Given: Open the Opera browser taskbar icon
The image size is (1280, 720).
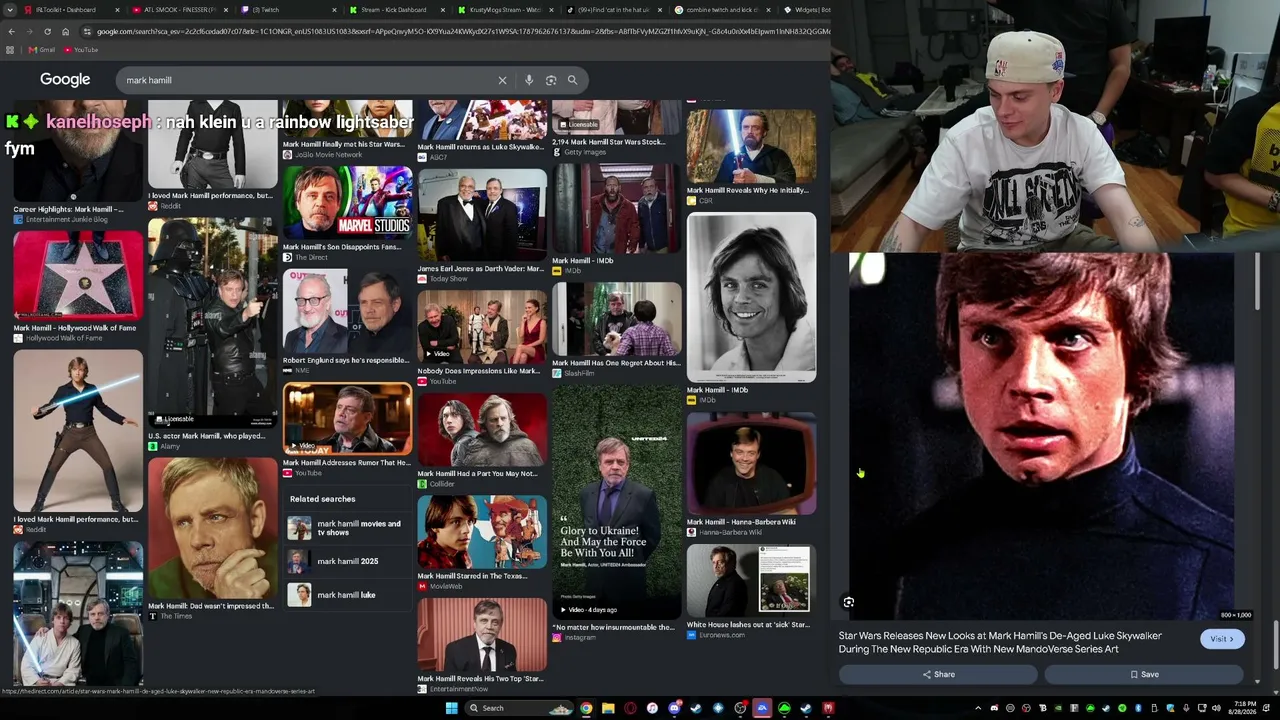Looking at the screenshot, I should click(x=630, y=708).
